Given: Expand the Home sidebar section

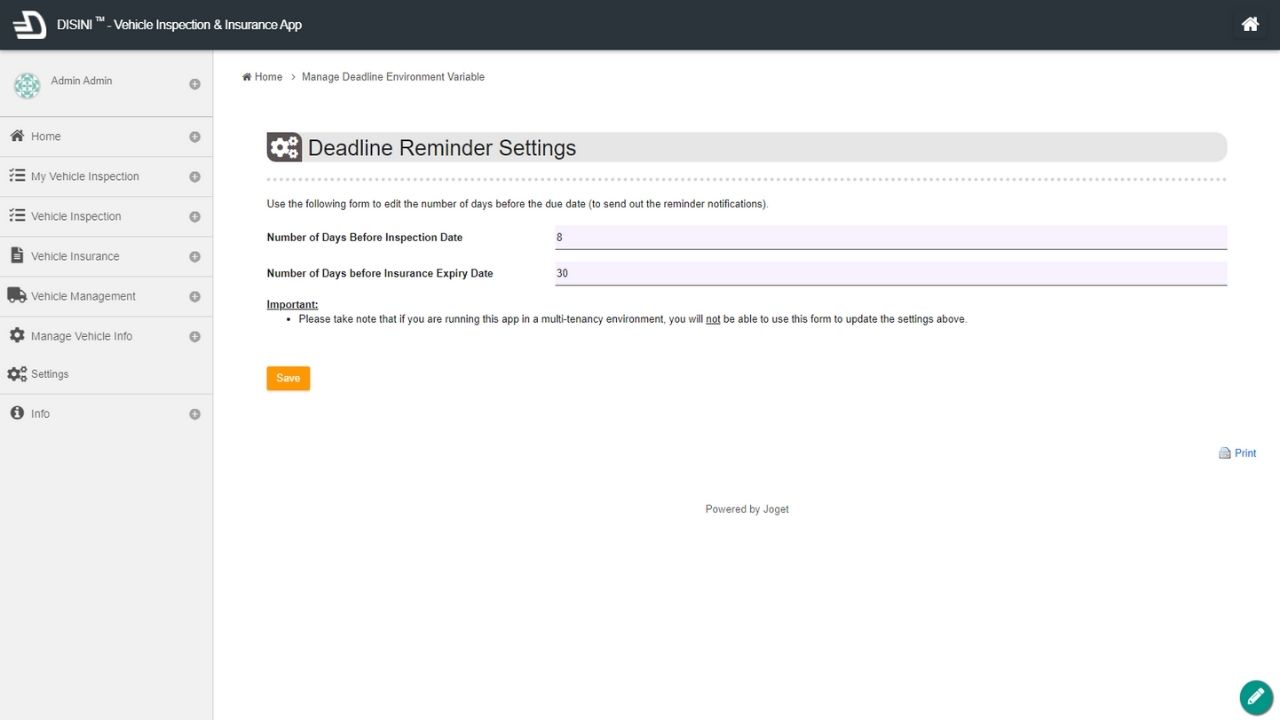Looking at the screenshot, I should coord(195,137).
